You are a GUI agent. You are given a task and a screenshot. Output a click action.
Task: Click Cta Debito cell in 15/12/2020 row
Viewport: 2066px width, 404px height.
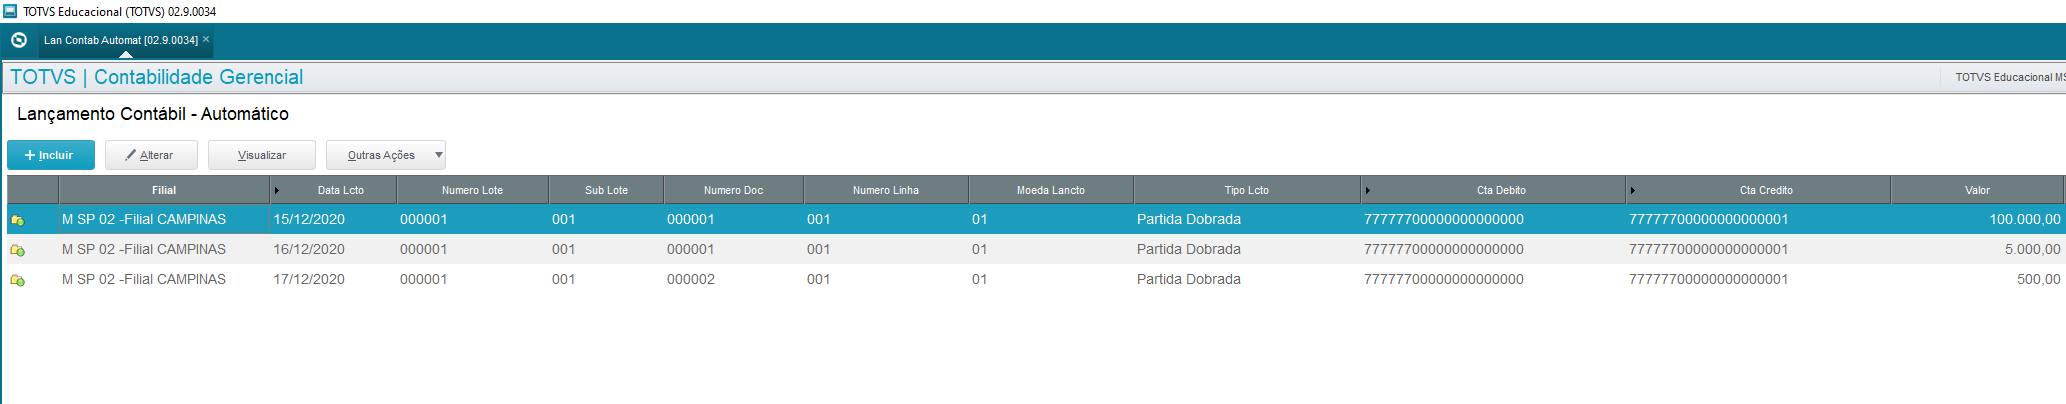1444,219
